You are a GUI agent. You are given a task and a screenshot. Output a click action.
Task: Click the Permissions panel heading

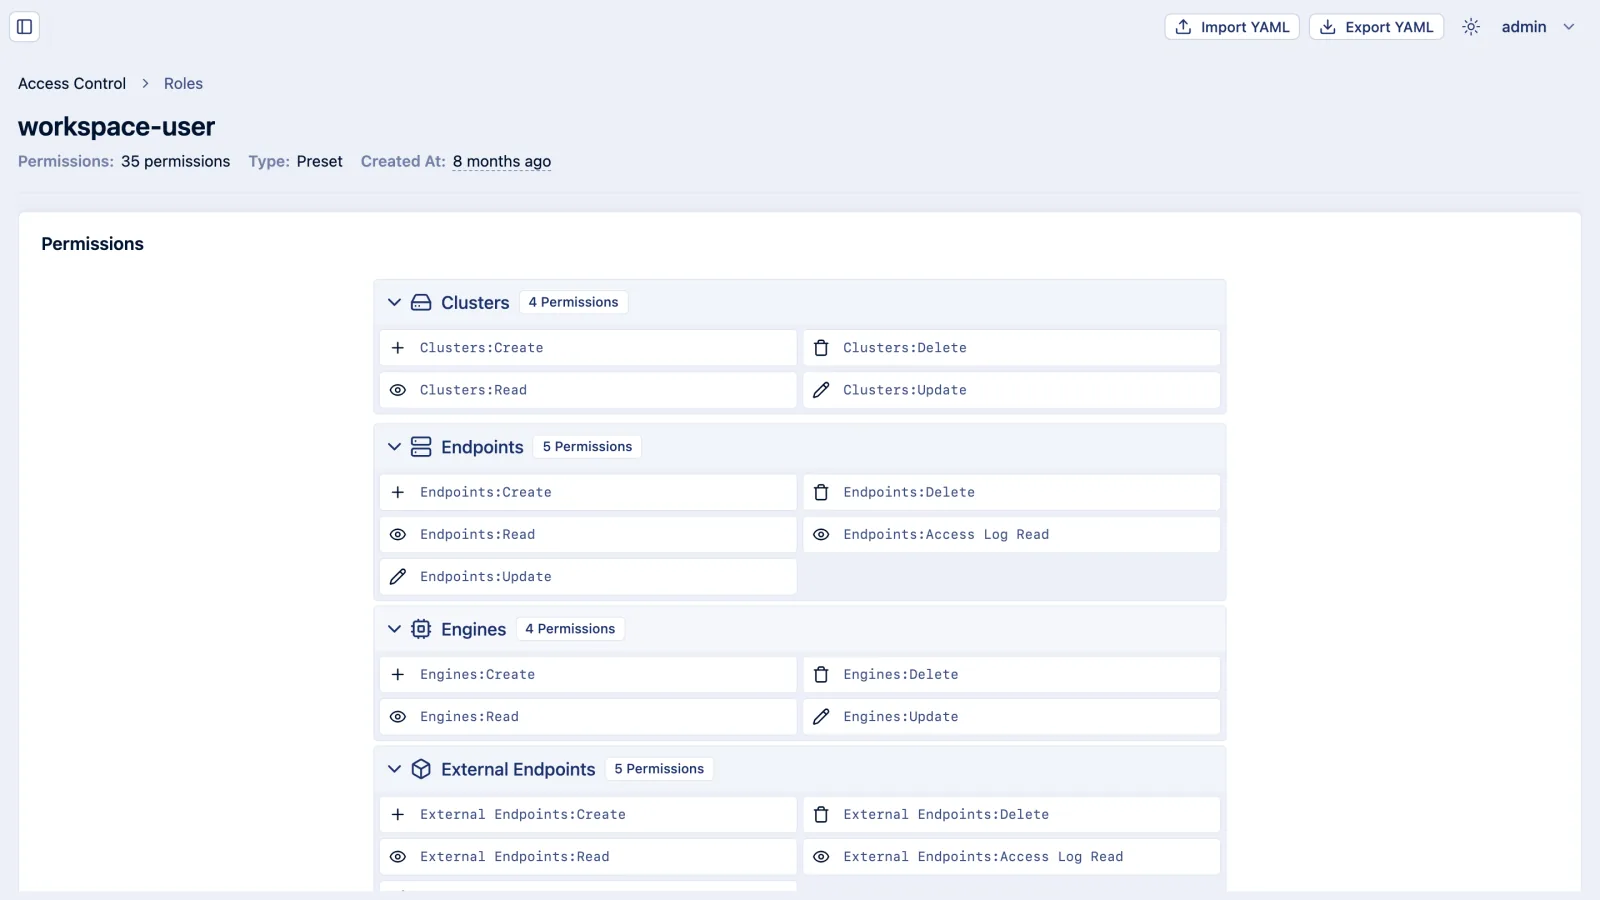click(92, 244)
